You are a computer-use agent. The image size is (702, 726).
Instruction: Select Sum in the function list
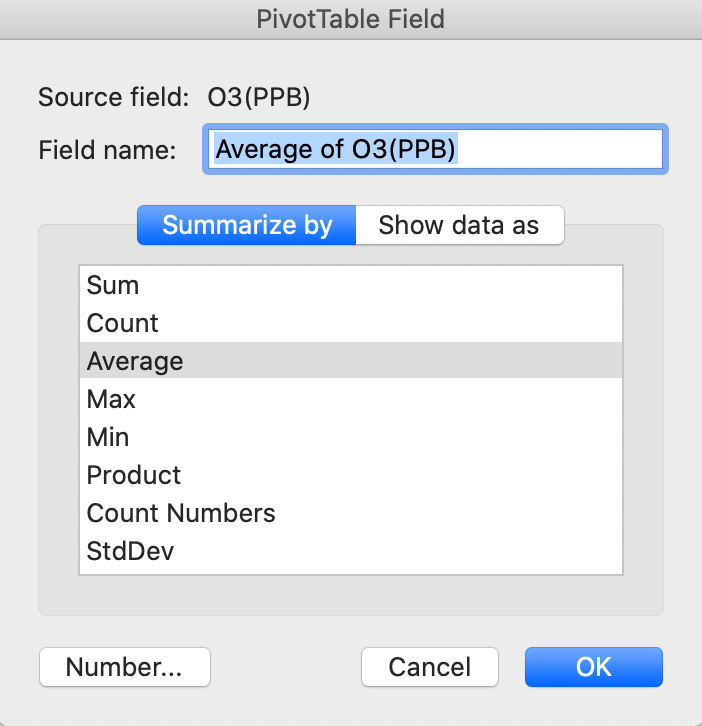click(x=113, y=285)
